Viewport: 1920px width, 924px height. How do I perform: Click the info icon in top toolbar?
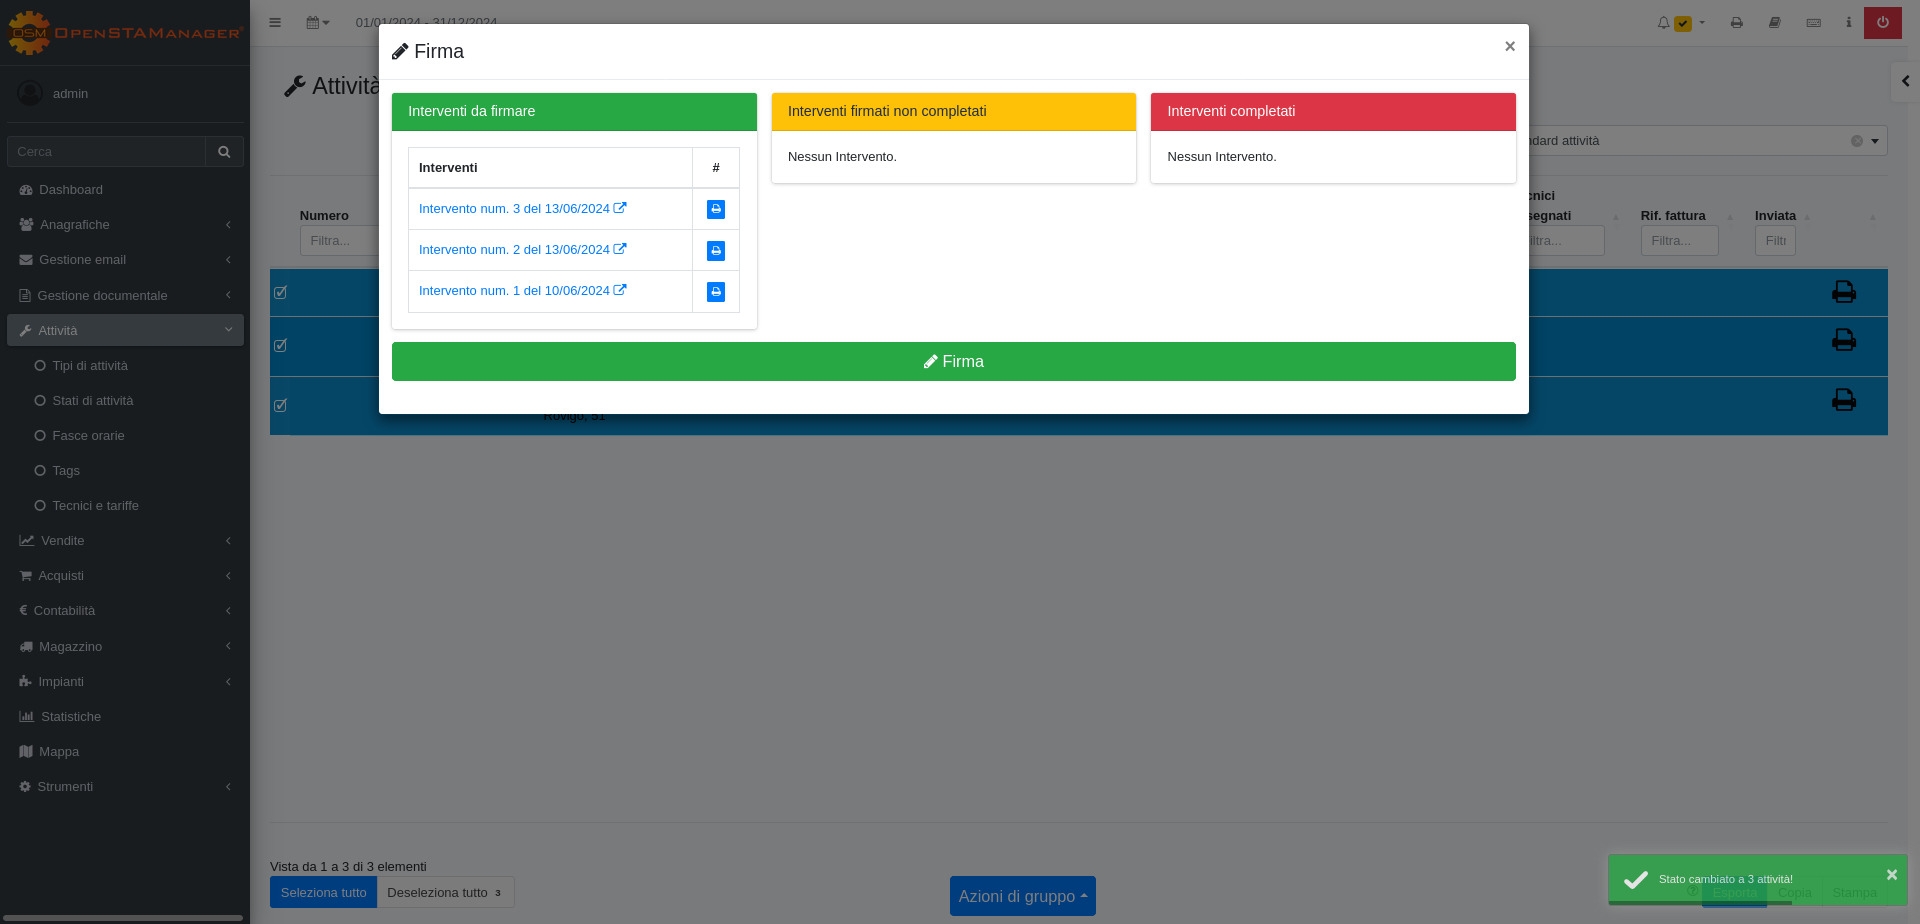coord(1848,22)
